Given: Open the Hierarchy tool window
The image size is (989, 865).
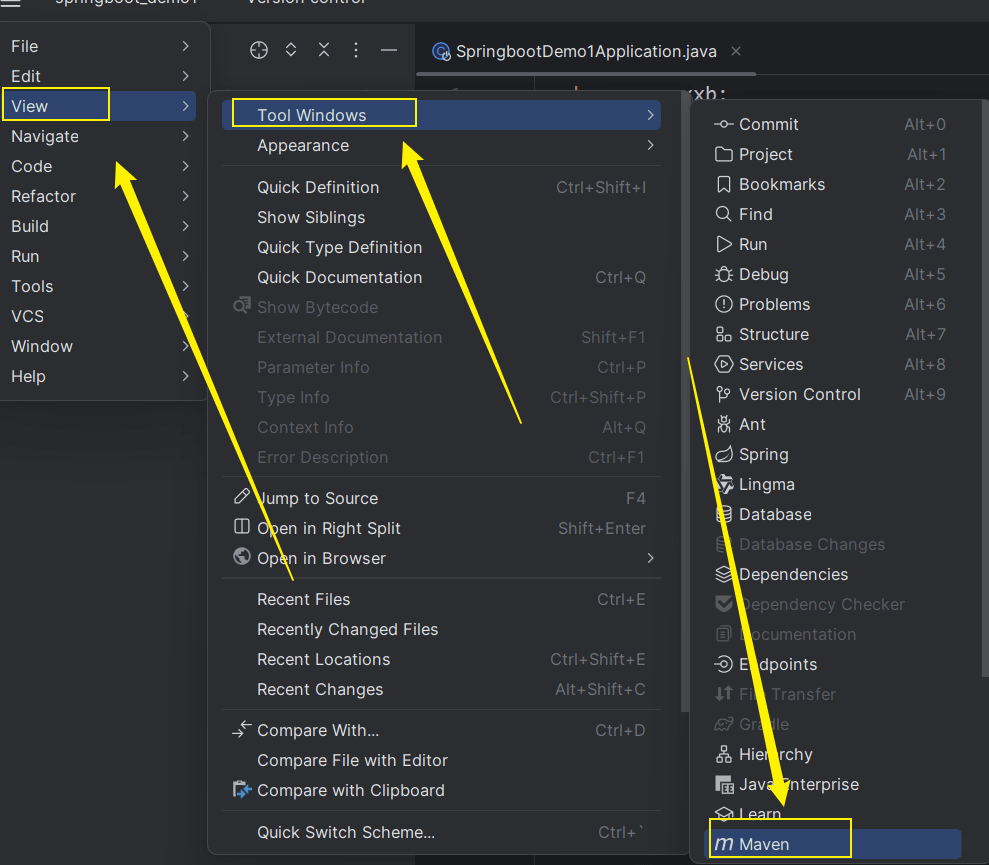Looking at the screenshot, I should (832, 754).
